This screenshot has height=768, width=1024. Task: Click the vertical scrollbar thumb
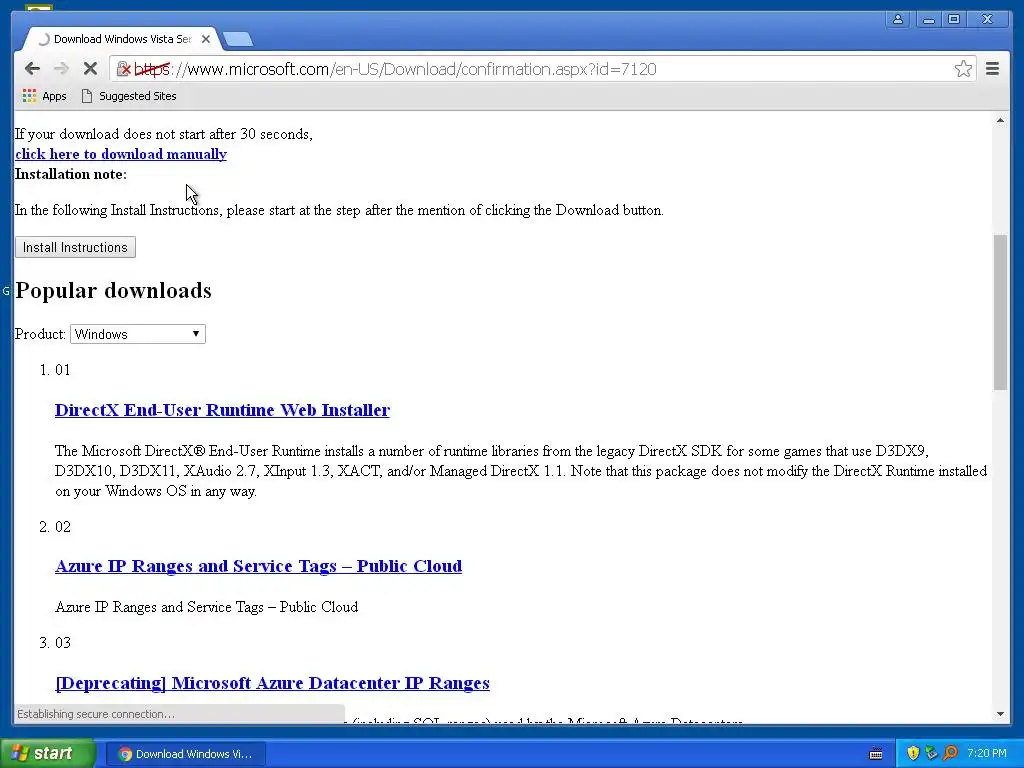[x=1000, y=312]
